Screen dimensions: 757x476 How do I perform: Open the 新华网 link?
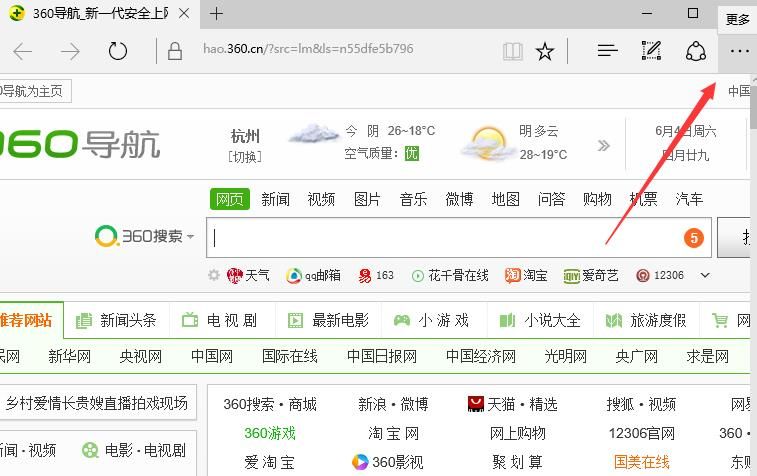click(x=70, y=356)
